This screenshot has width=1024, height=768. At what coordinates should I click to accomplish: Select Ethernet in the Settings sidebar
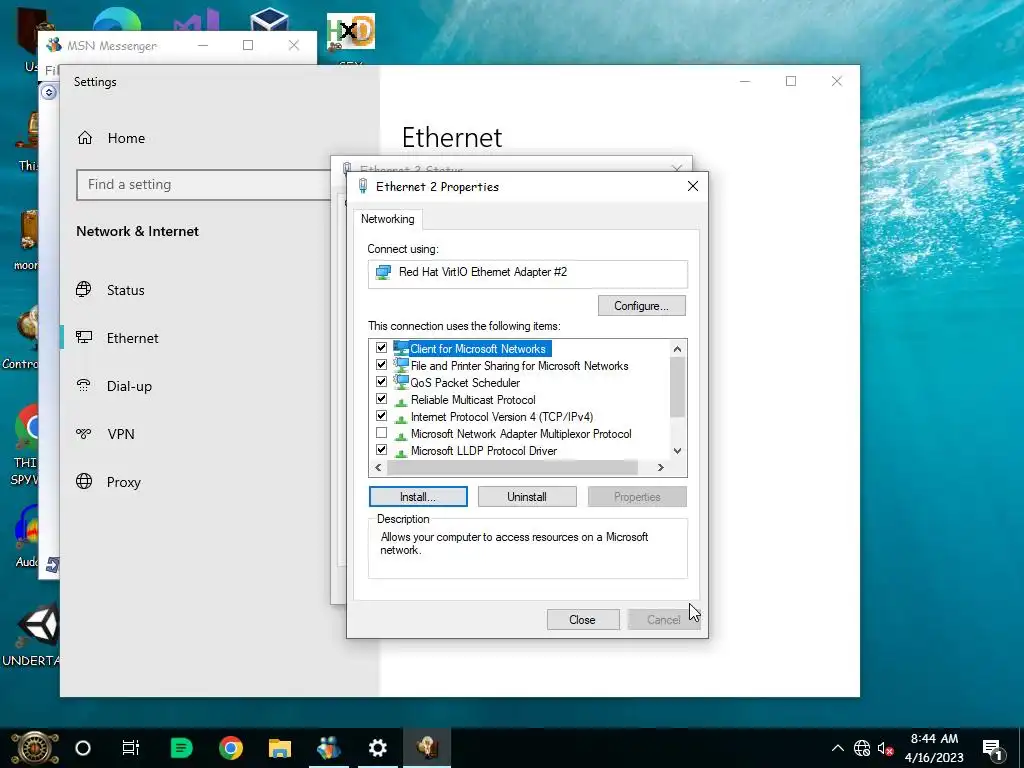133,338
